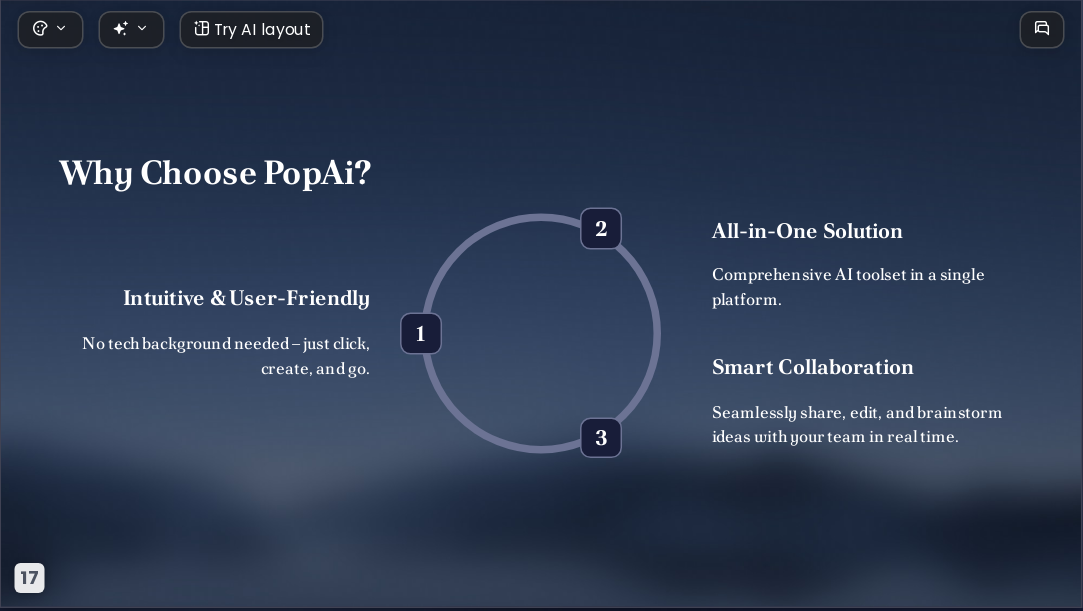Open the AI sparkle tools dropdown
The width and height of the screenshot is (1083, 611).
pos(131,30)
